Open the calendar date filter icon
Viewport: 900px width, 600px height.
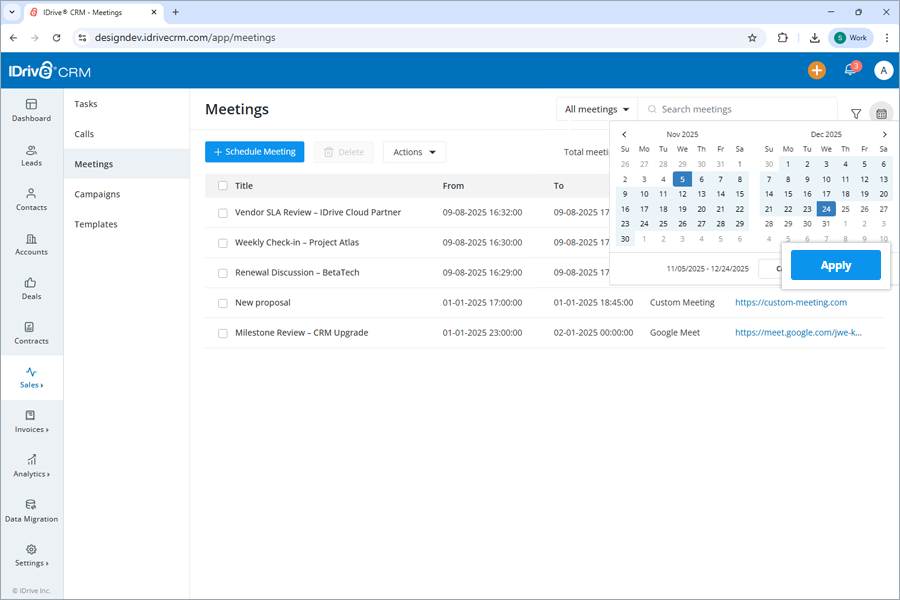tap(881, 114)
